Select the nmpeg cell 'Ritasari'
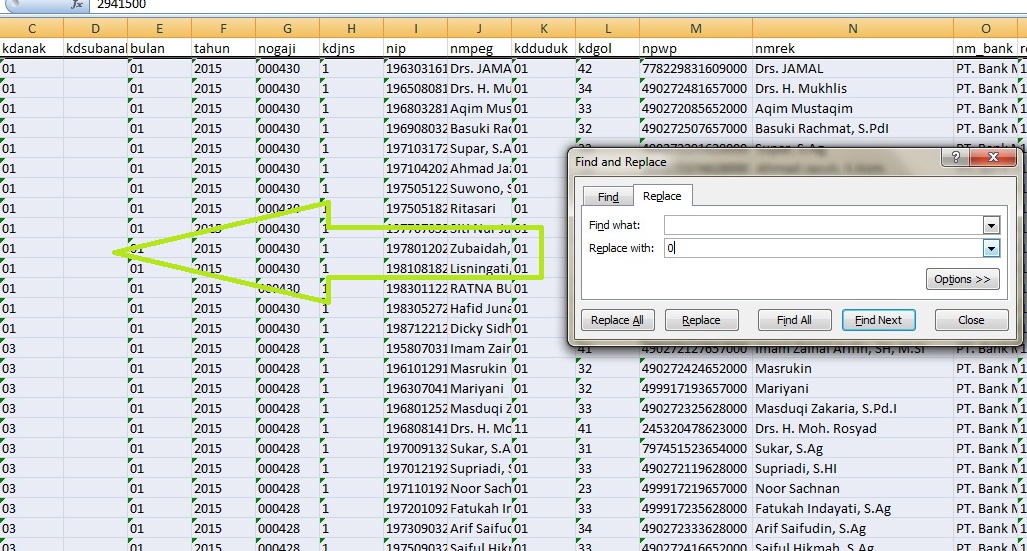The image size is (1027, 551). 479,208
